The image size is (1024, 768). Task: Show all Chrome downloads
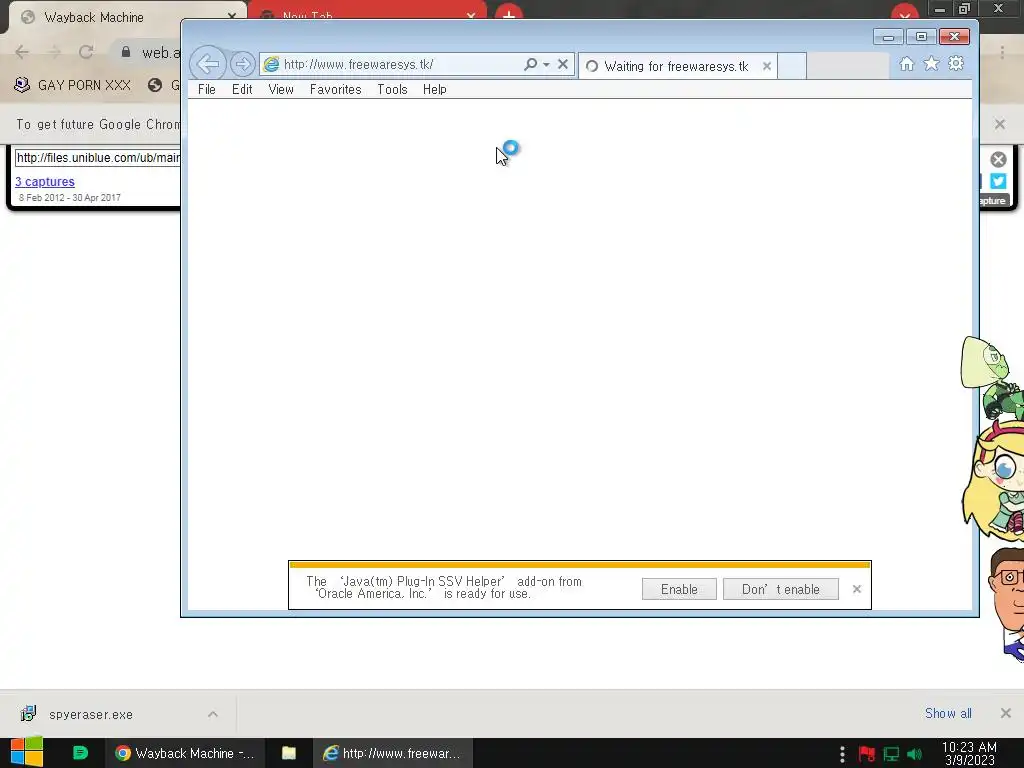[x=948, y=713]
